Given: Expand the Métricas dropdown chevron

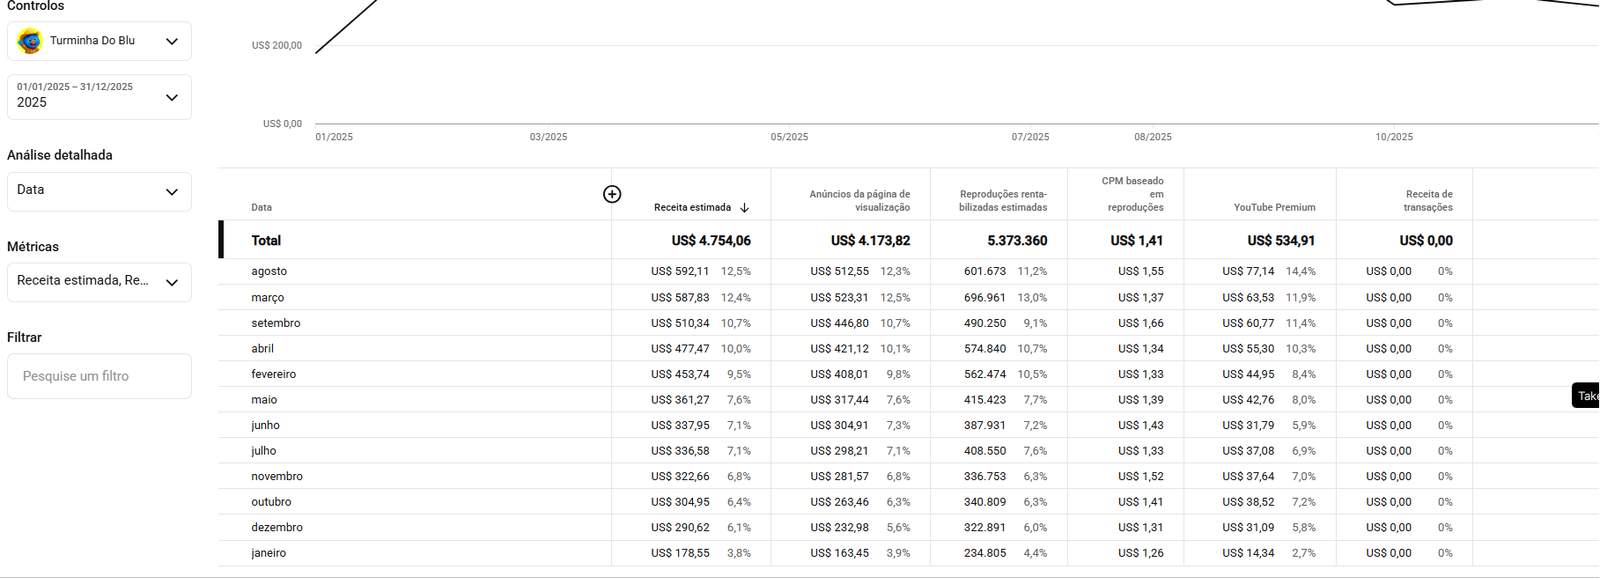Looking at the screenshot, I should (172, 283).
